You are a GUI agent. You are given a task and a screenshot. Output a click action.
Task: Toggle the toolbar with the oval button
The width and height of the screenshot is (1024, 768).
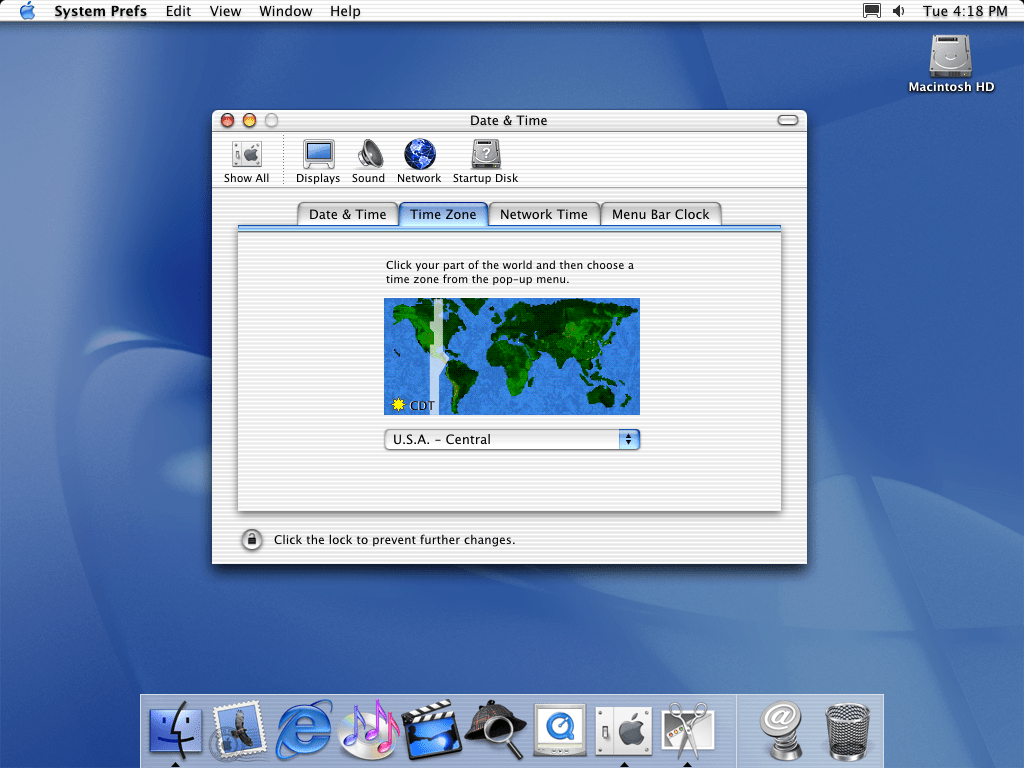pos(788,121)
